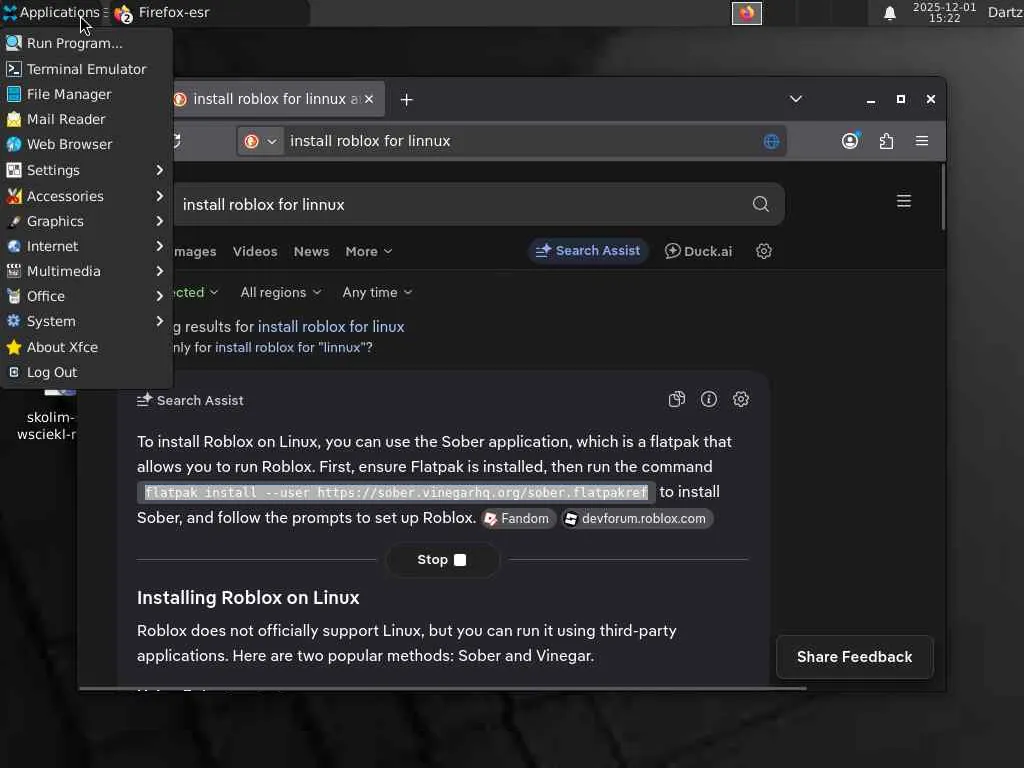Screen dimensions: 1024x768
Task: Expand the Graphics submenu
Action: click(86, 221)
